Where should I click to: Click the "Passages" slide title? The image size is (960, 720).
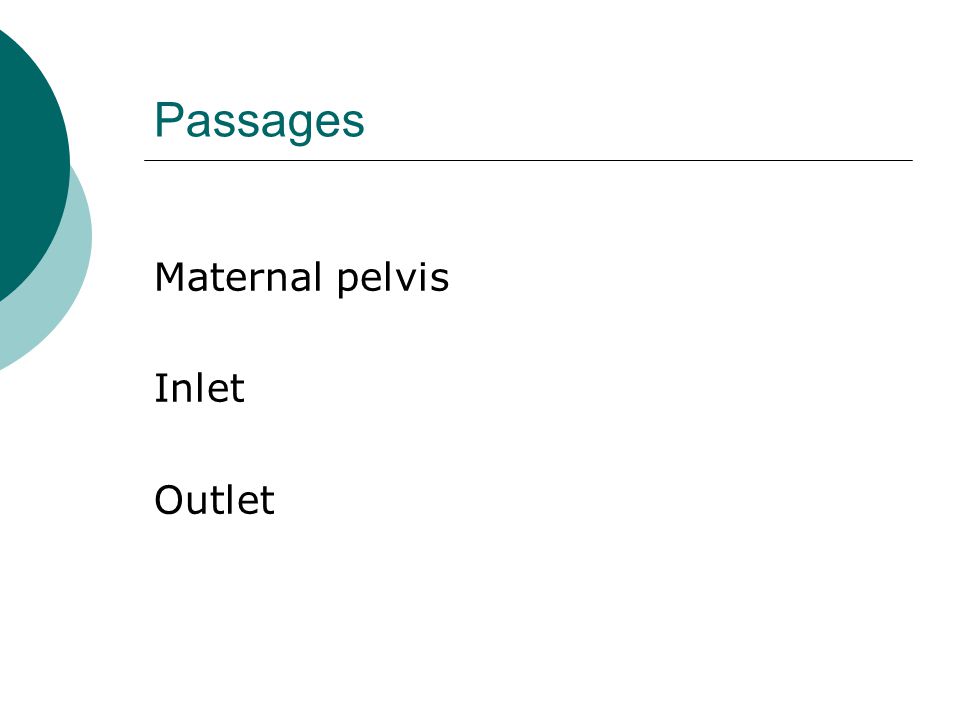(x=260, y=122)
